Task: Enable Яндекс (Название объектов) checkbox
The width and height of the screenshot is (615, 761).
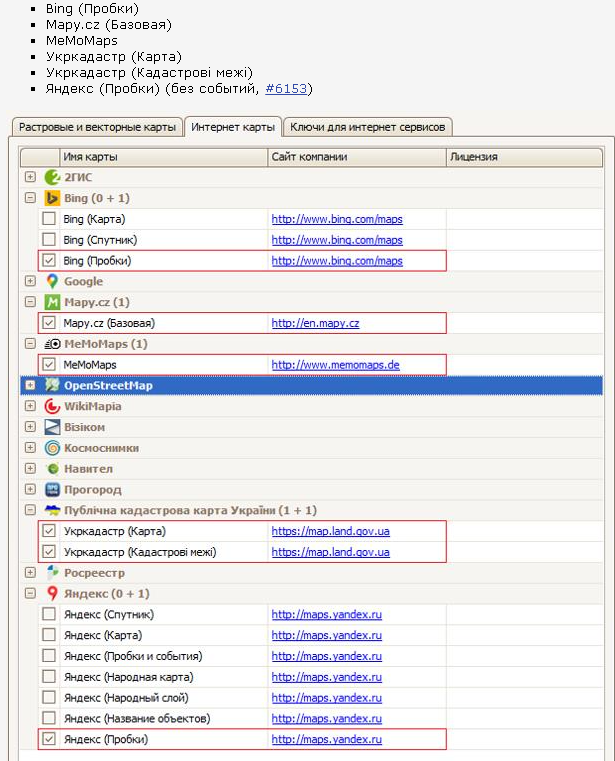Action: [x=49, y=718]
